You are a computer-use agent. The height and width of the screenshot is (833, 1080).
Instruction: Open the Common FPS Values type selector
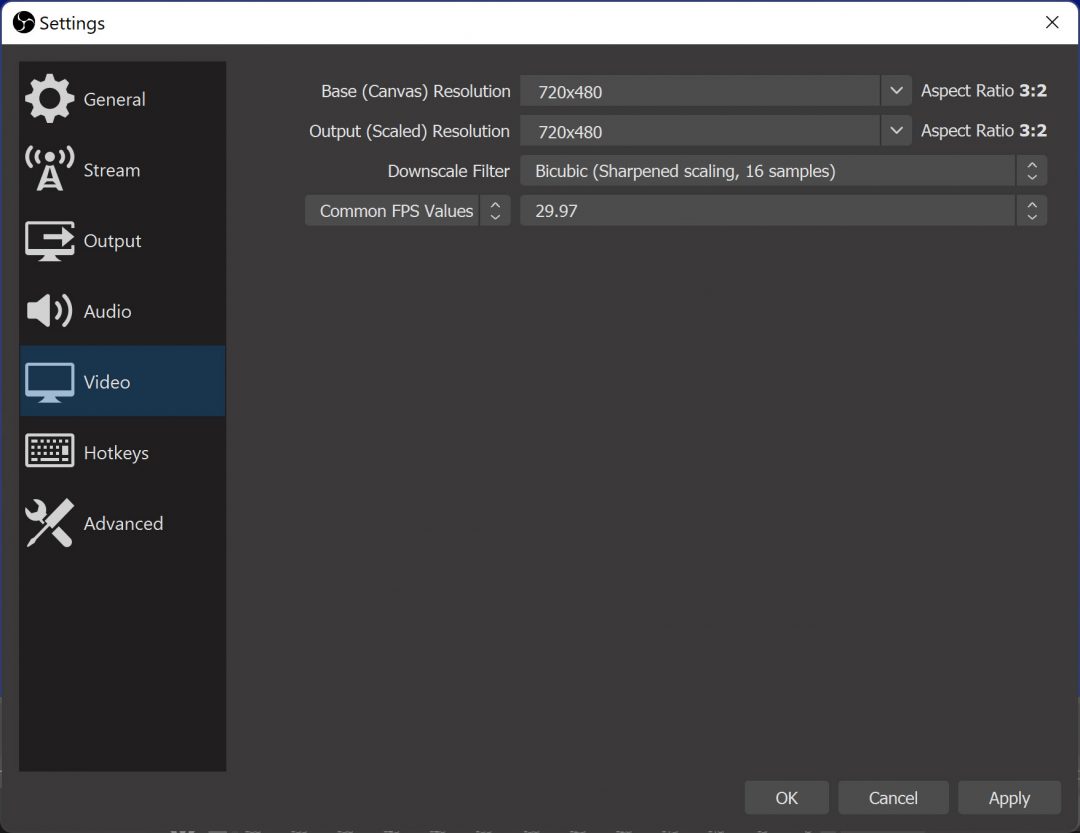click(407, 211)
